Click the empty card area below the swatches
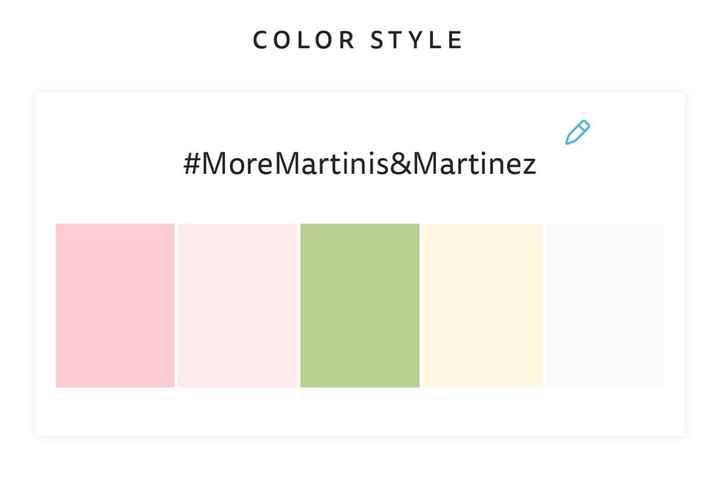Viewport: 720px width, 489px height. pos(359,411)
